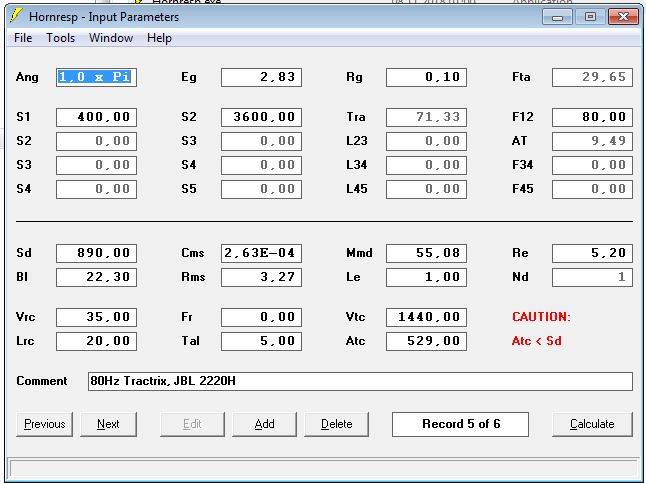Viewport: 646px width, 483px height.
Task: Close the Hornresp Input Parameters window
Action: 623,17
